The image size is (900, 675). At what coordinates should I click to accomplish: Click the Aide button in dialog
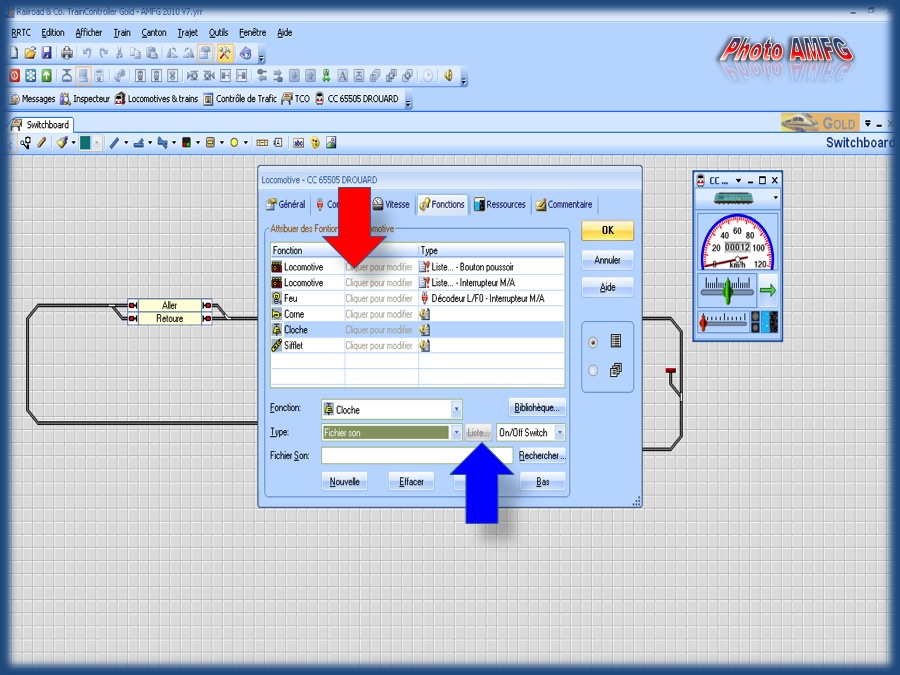[x=607, y=288]
